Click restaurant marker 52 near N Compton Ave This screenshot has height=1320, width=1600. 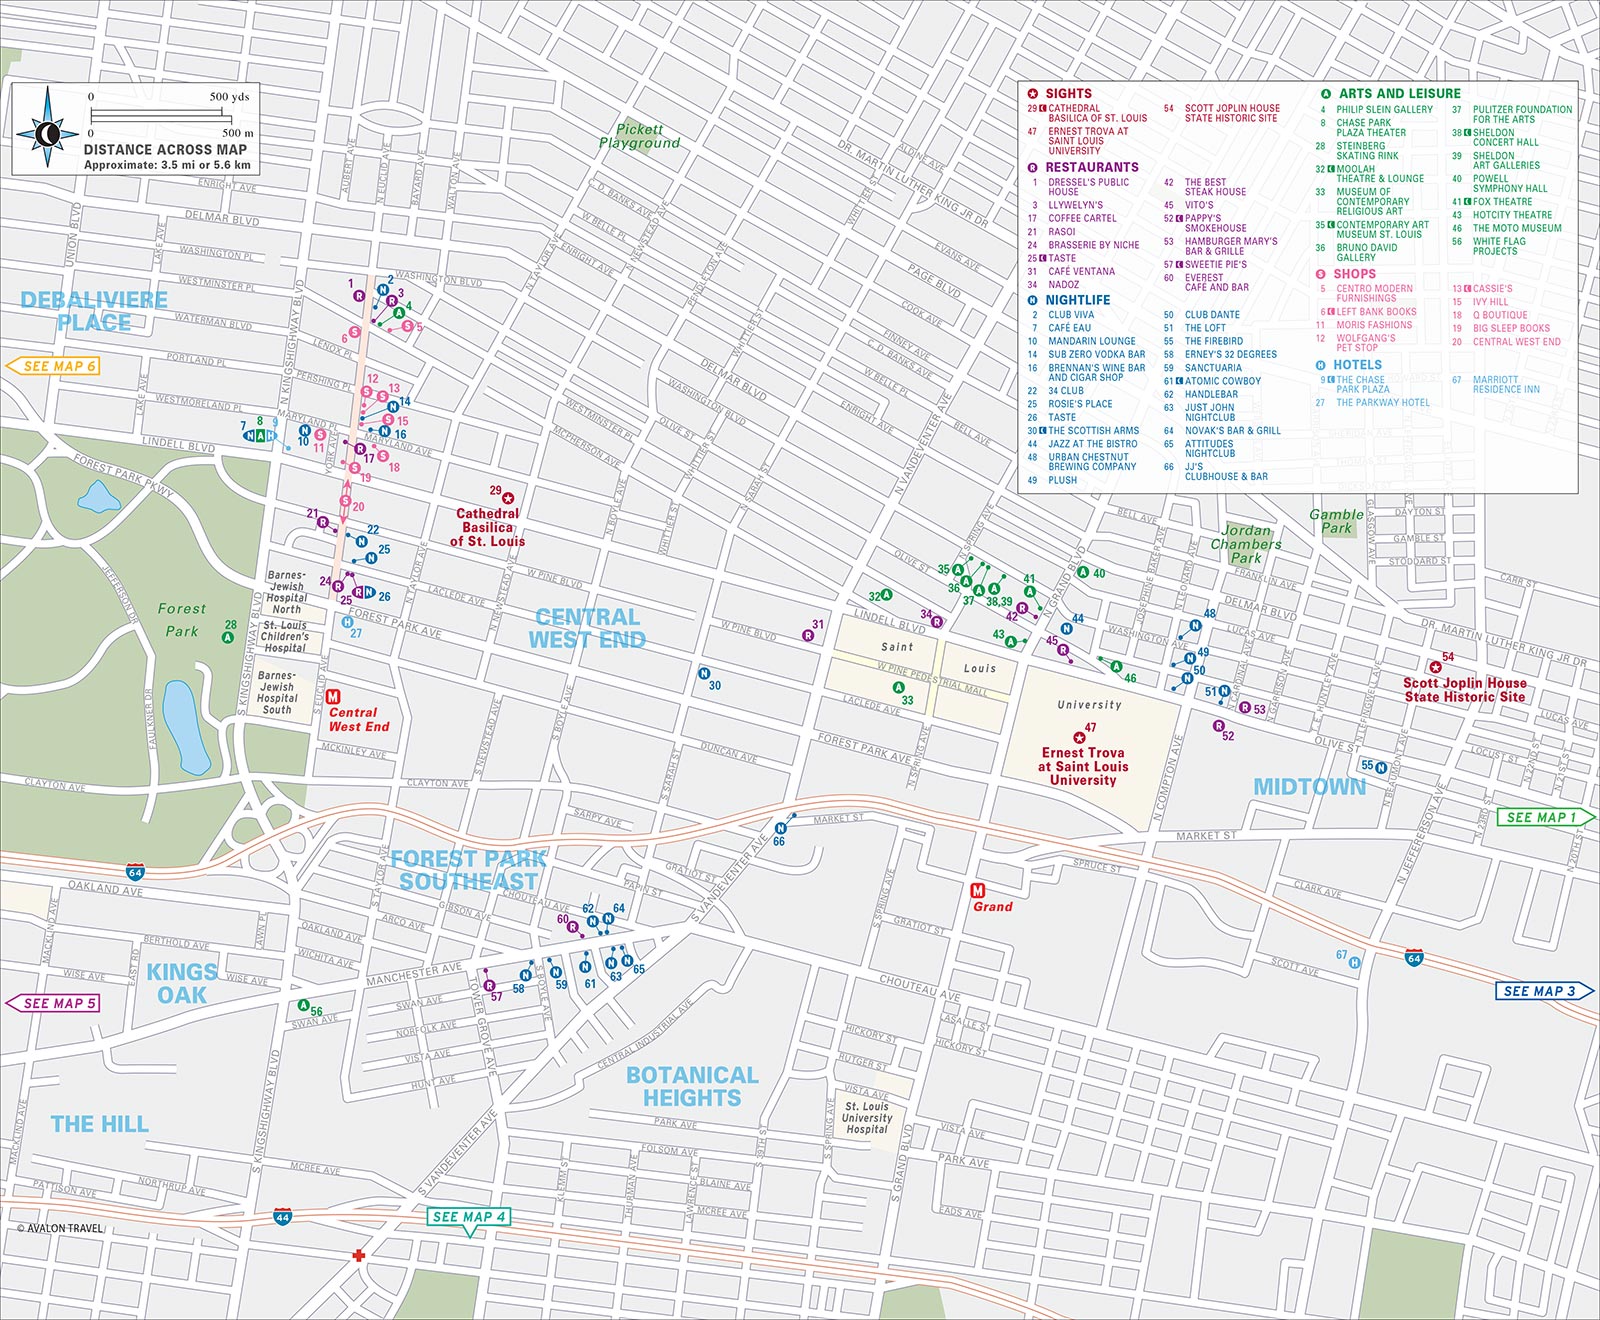pyautogui.click(x=1218, y=726)
